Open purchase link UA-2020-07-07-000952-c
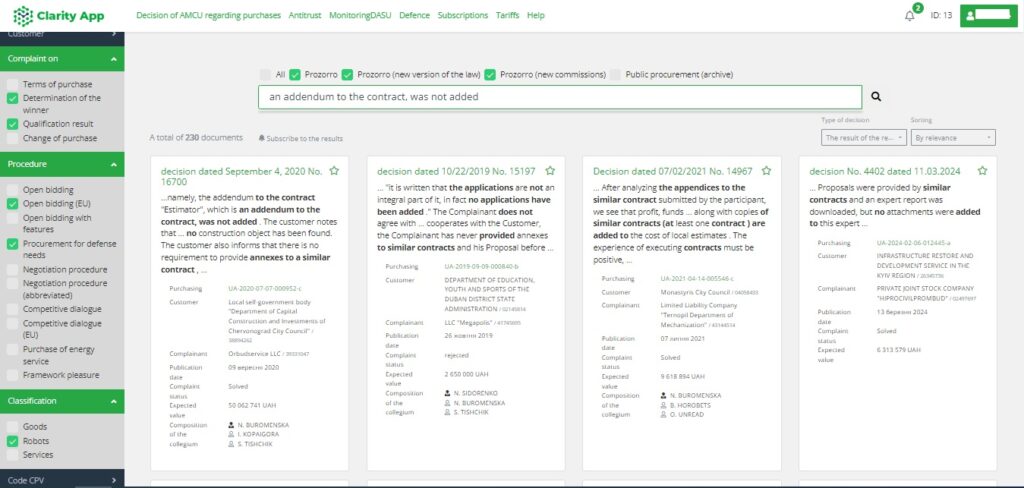The height and width of the screenshot is (488, 1024). tap(264, 288)
